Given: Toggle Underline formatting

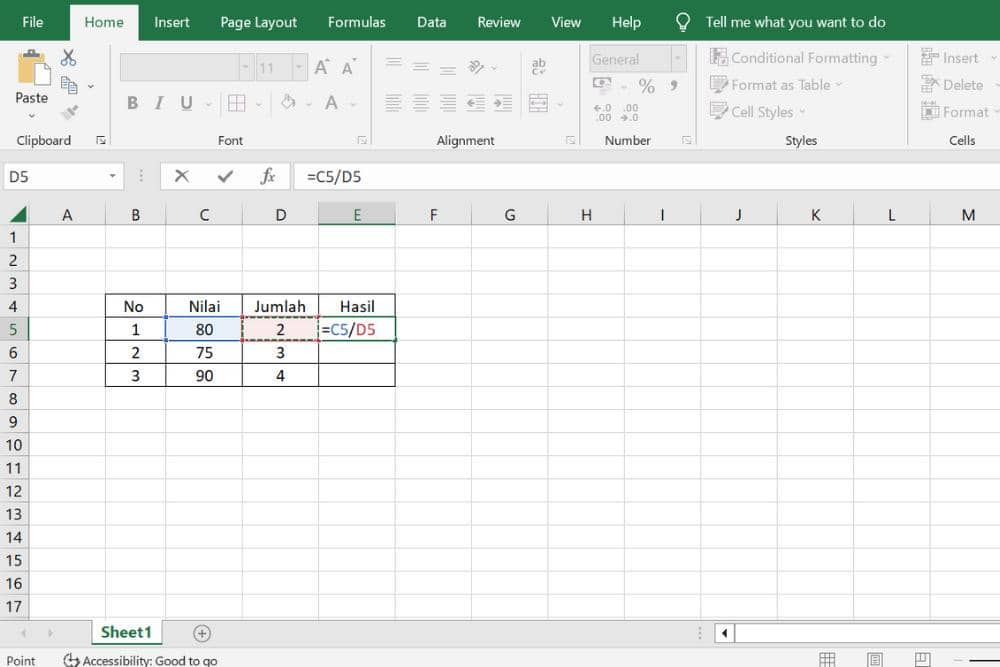Looking at the screenshot, I should pos(185,103).
